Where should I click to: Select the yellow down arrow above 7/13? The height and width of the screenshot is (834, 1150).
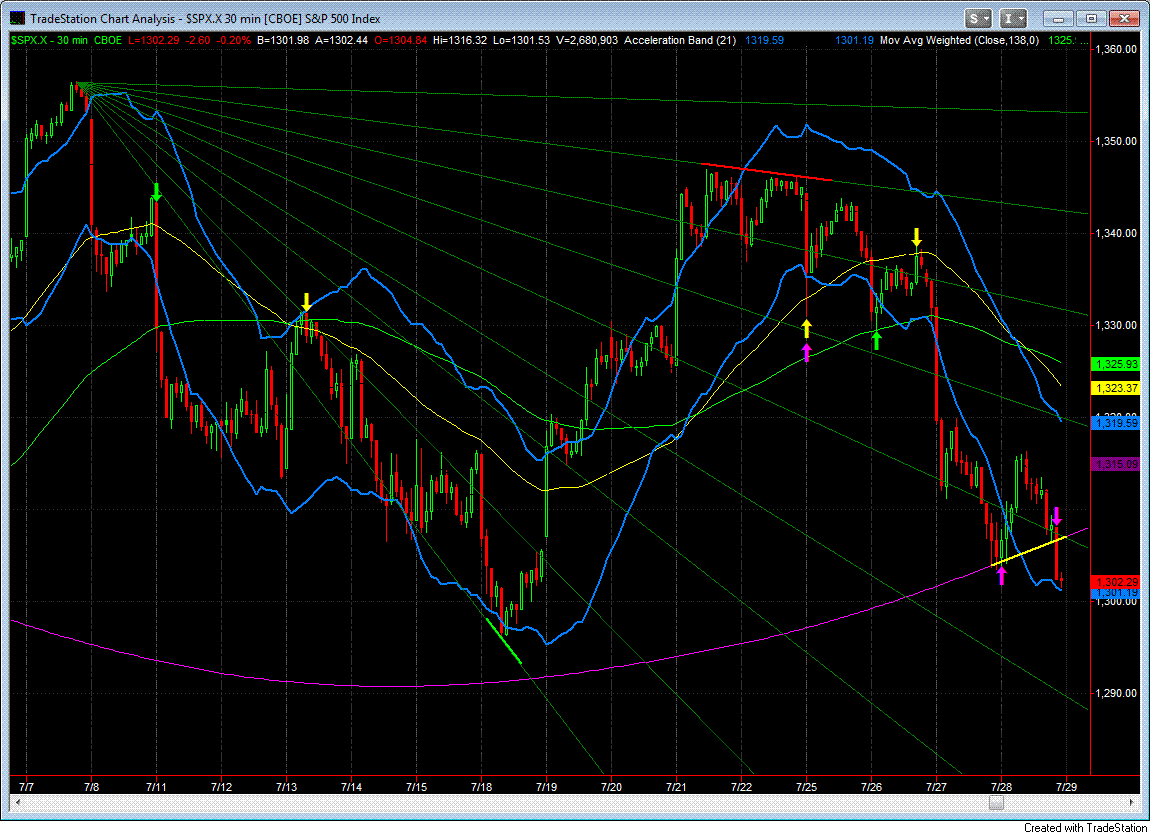307,301
